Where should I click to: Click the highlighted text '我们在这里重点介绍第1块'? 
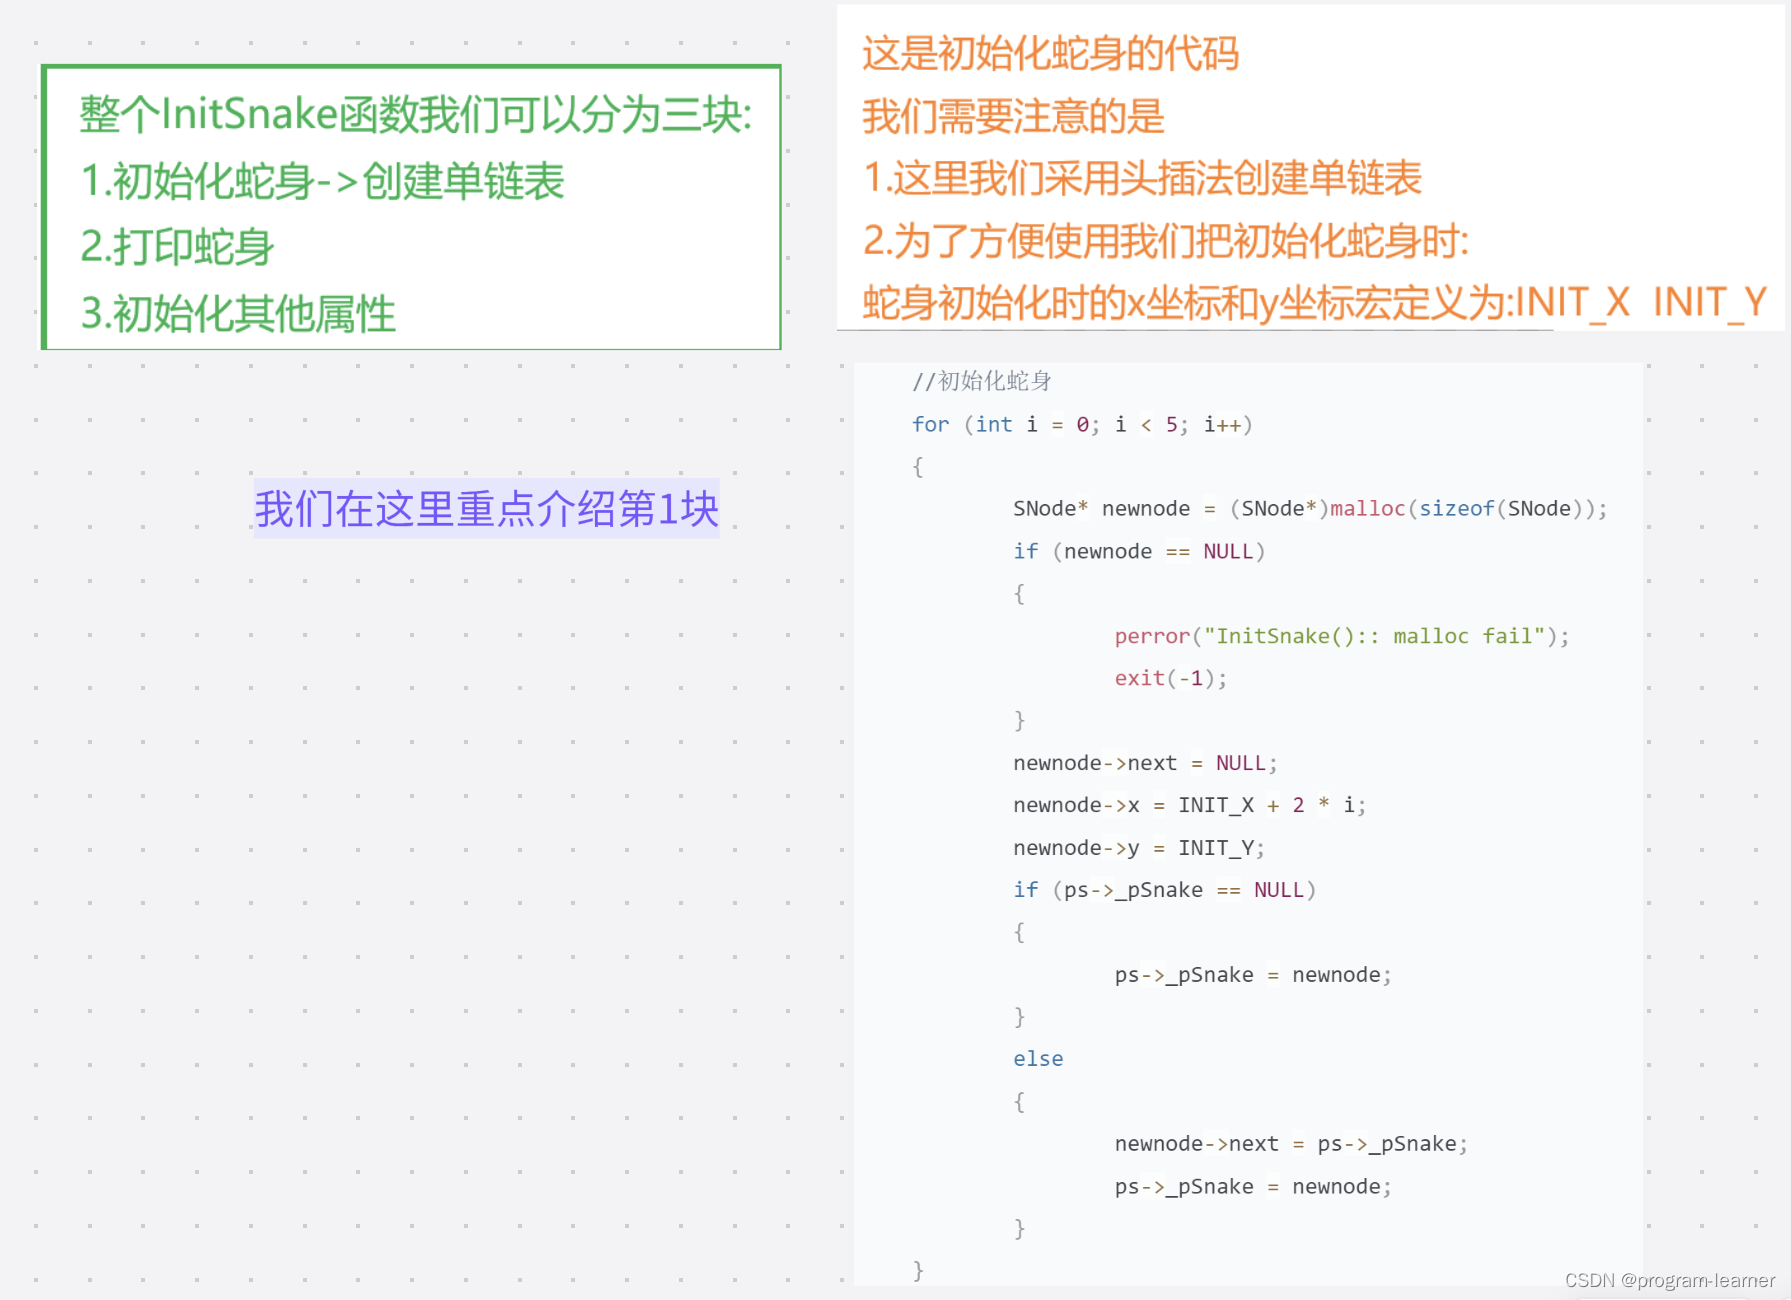coord(486,509)
